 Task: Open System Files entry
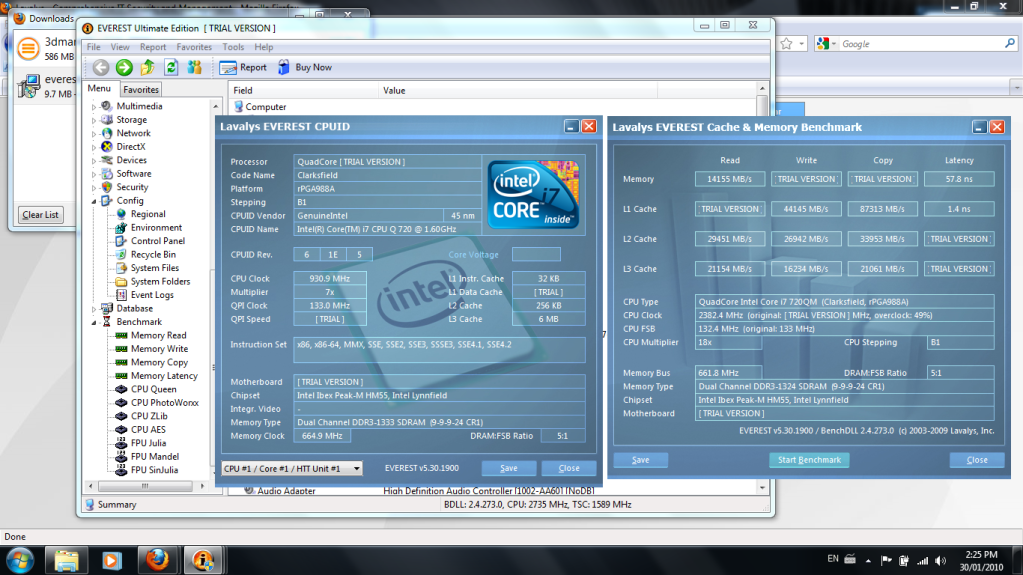pyautogui.click(x=155, y=268)
